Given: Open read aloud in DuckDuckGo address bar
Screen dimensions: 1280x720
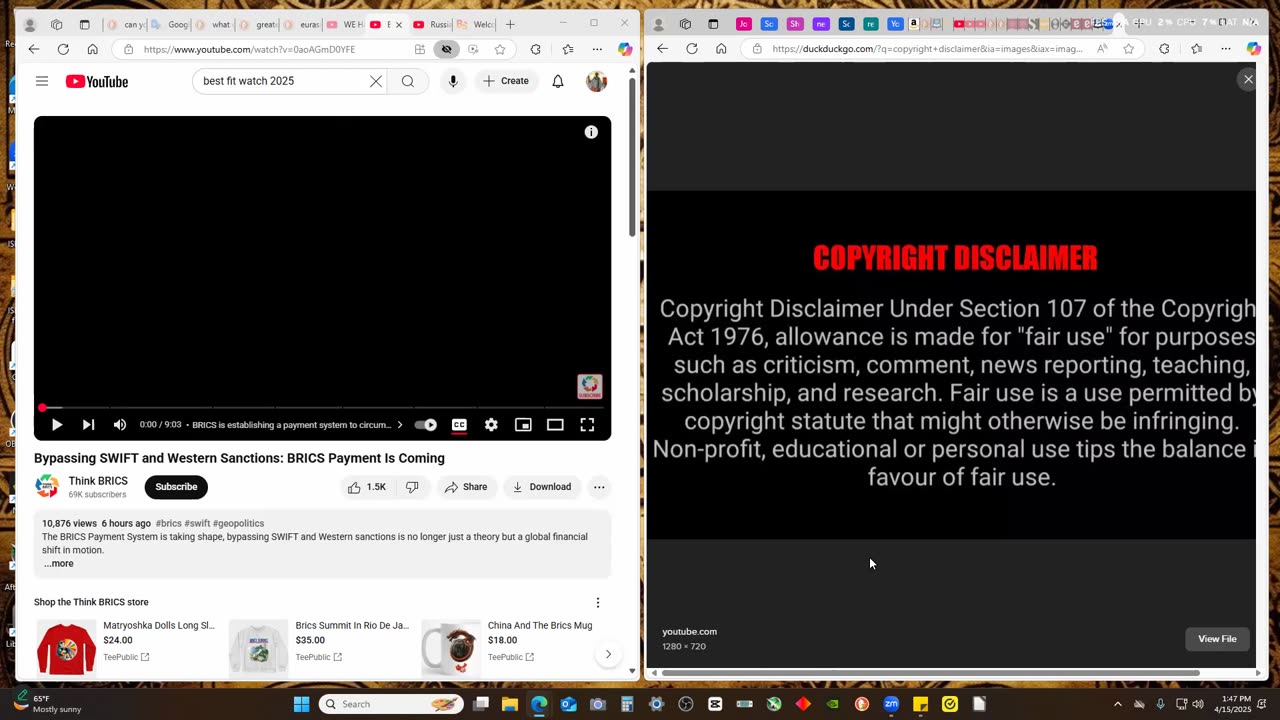Looking at the screenshot, I should click(1102, 49).
